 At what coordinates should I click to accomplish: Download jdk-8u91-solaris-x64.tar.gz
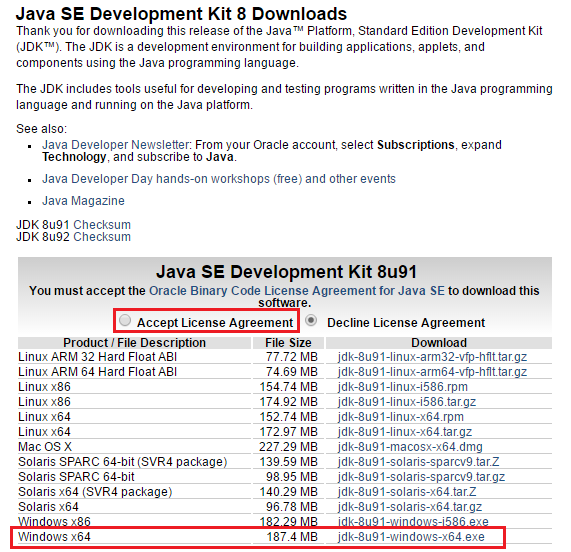(x=410, y=507)
